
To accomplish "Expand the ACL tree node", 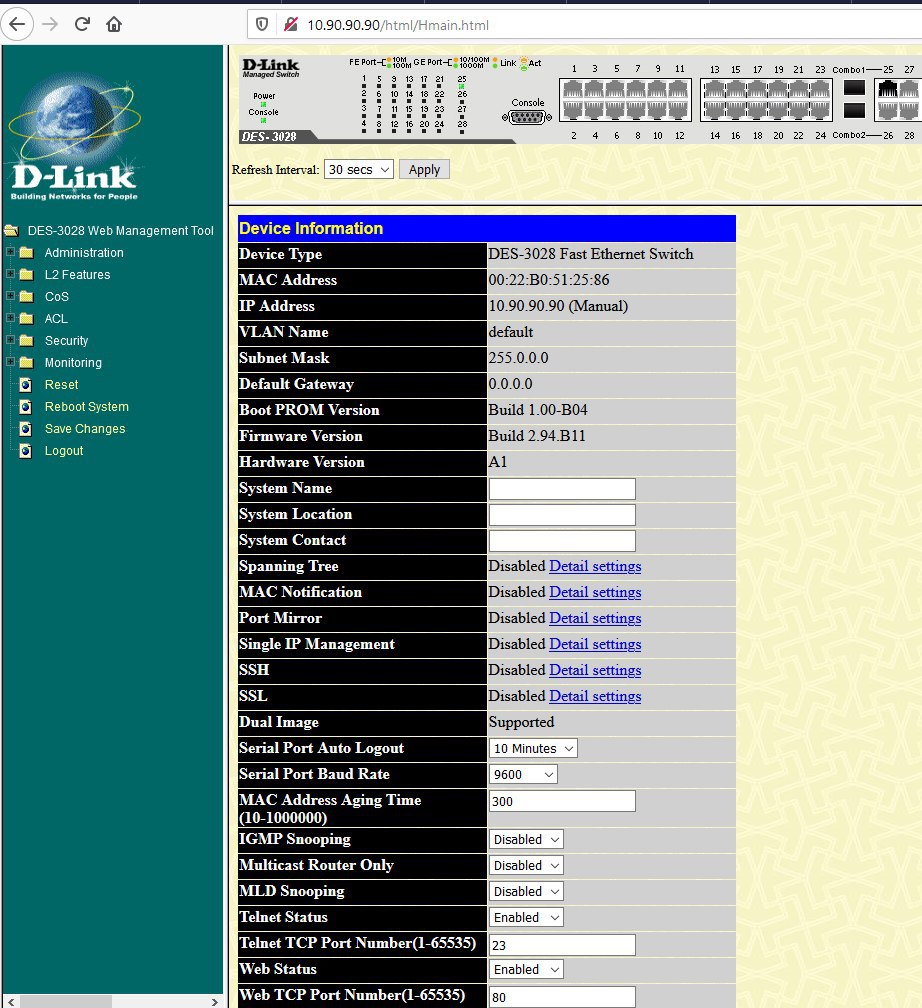I will [x=10, y=318].
